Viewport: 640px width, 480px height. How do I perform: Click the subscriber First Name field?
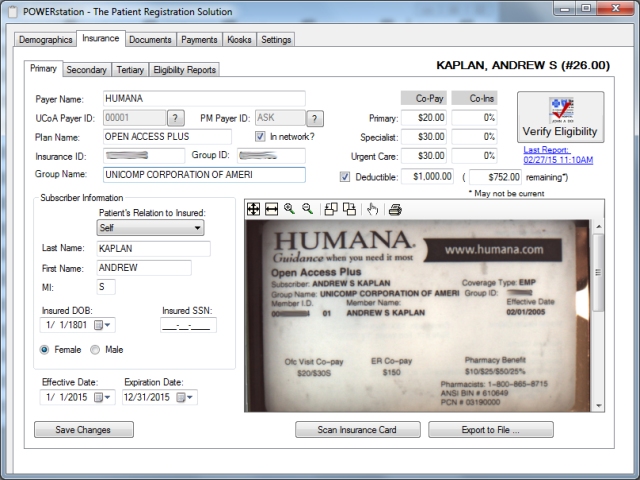pos(144,268)
